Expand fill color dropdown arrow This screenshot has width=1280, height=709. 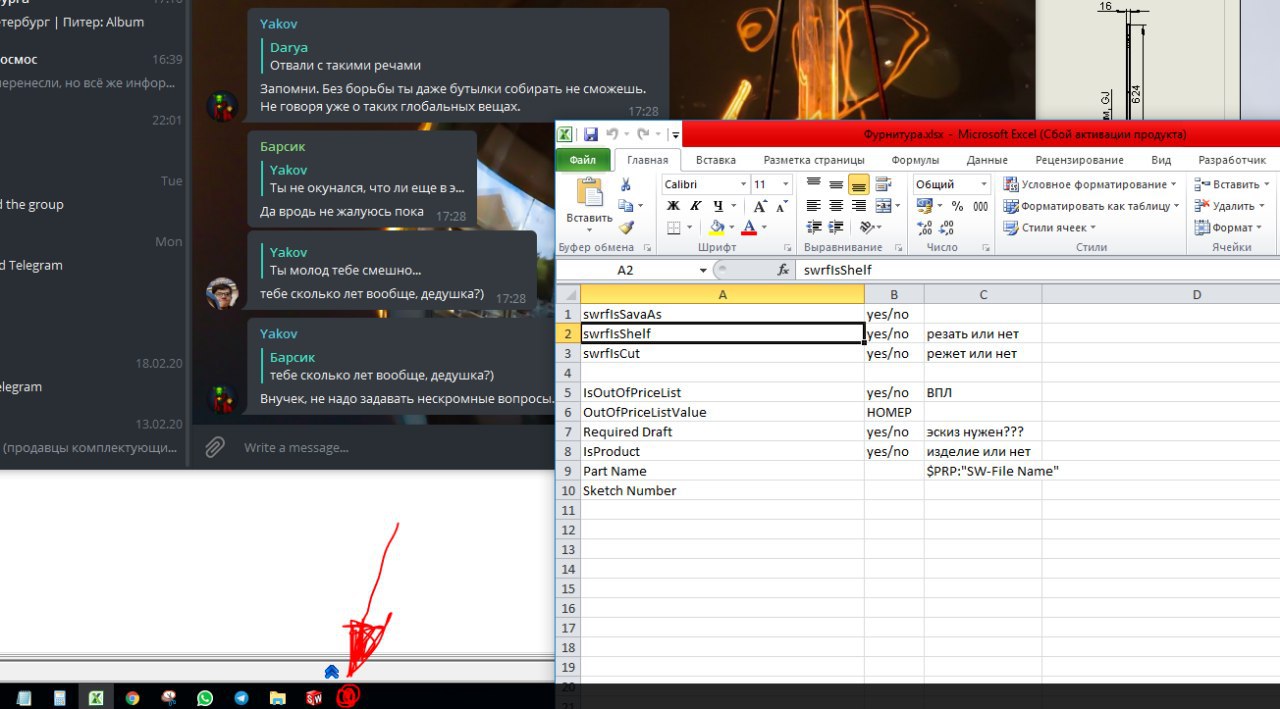(x=731, y=228)
